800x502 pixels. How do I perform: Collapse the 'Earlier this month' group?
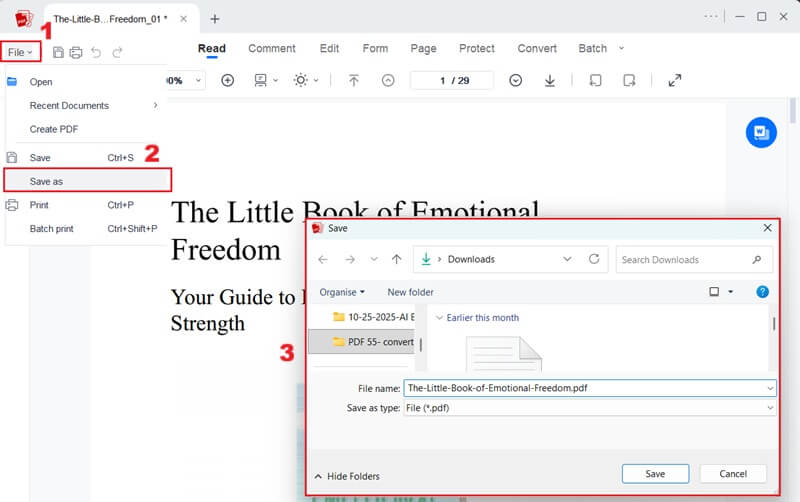tap(440, 318)
